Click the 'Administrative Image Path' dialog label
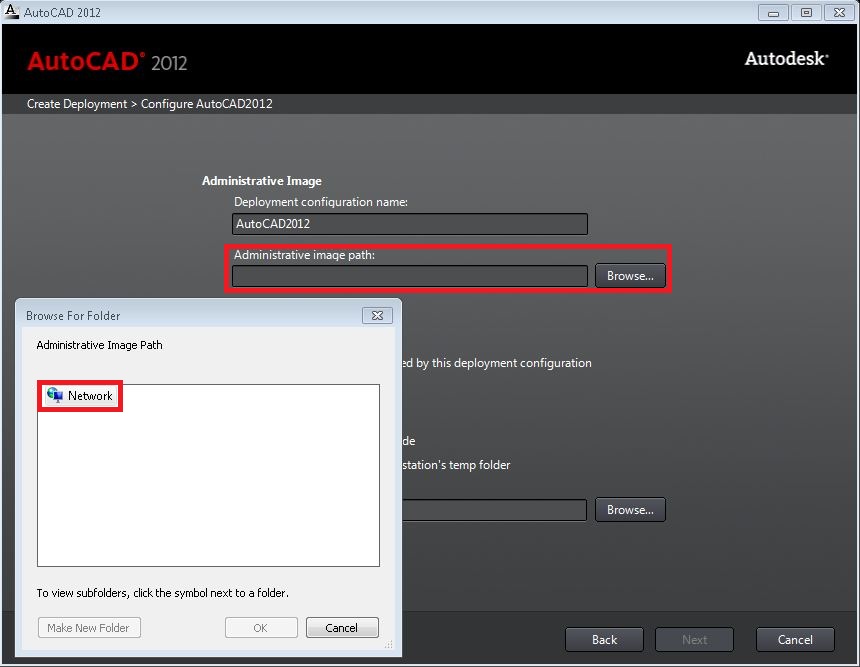Screen dimensions: 860x667 99,345
